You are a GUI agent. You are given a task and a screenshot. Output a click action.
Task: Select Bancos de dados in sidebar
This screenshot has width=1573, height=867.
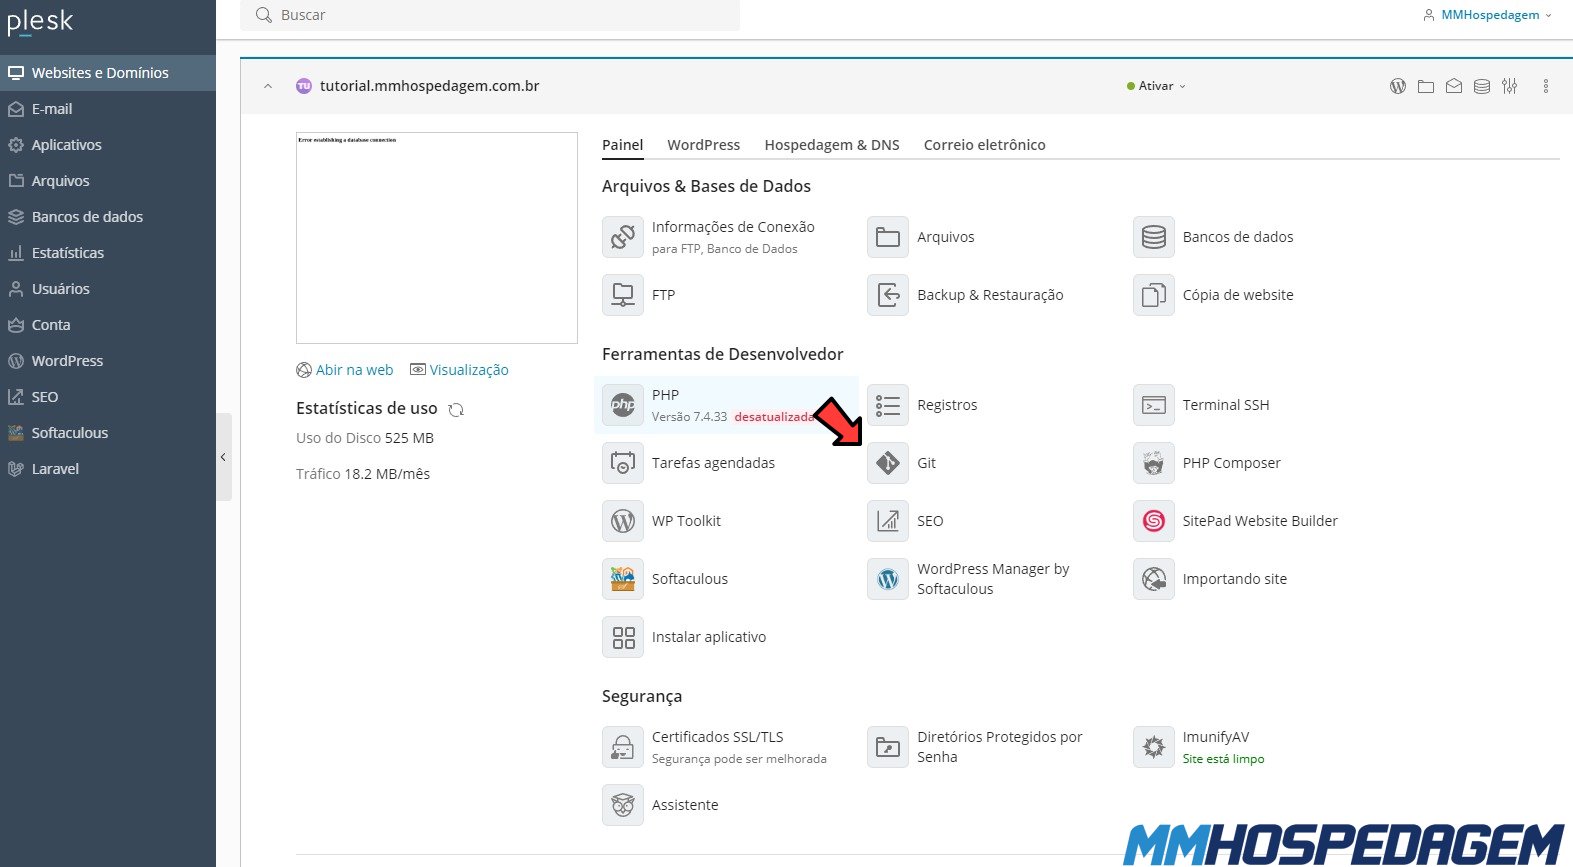pyautogui.click(x=108, y=217)
